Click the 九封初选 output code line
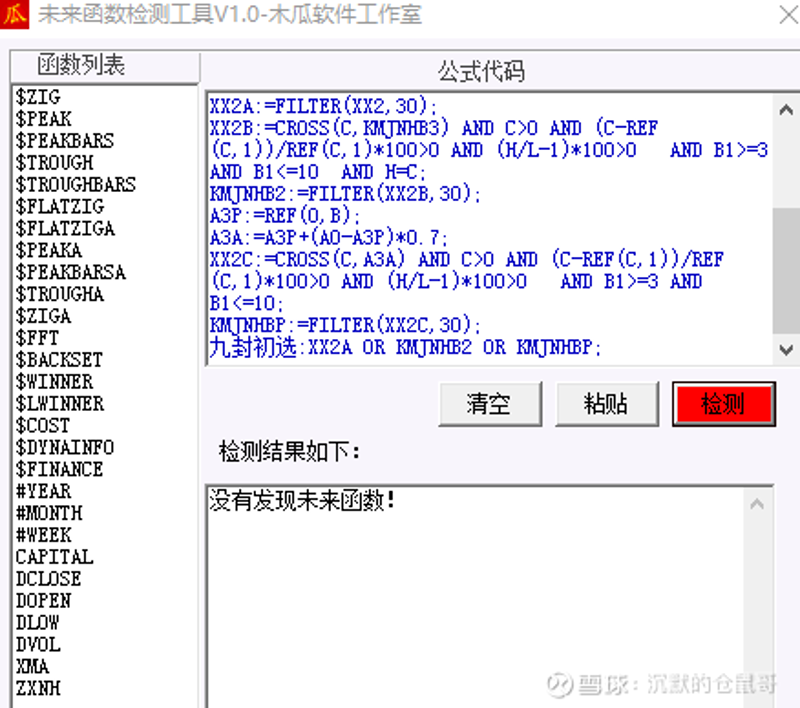The width and height of the screenshot is (800, 708). click(x=406, y=348)
